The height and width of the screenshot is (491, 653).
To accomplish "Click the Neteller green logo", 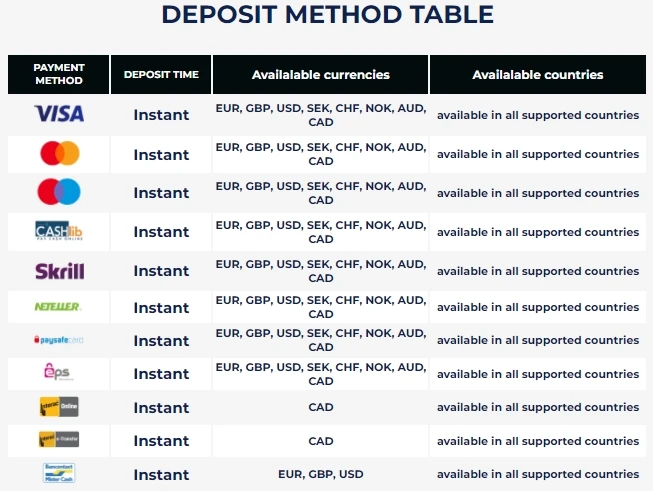I will click(59, 307).
